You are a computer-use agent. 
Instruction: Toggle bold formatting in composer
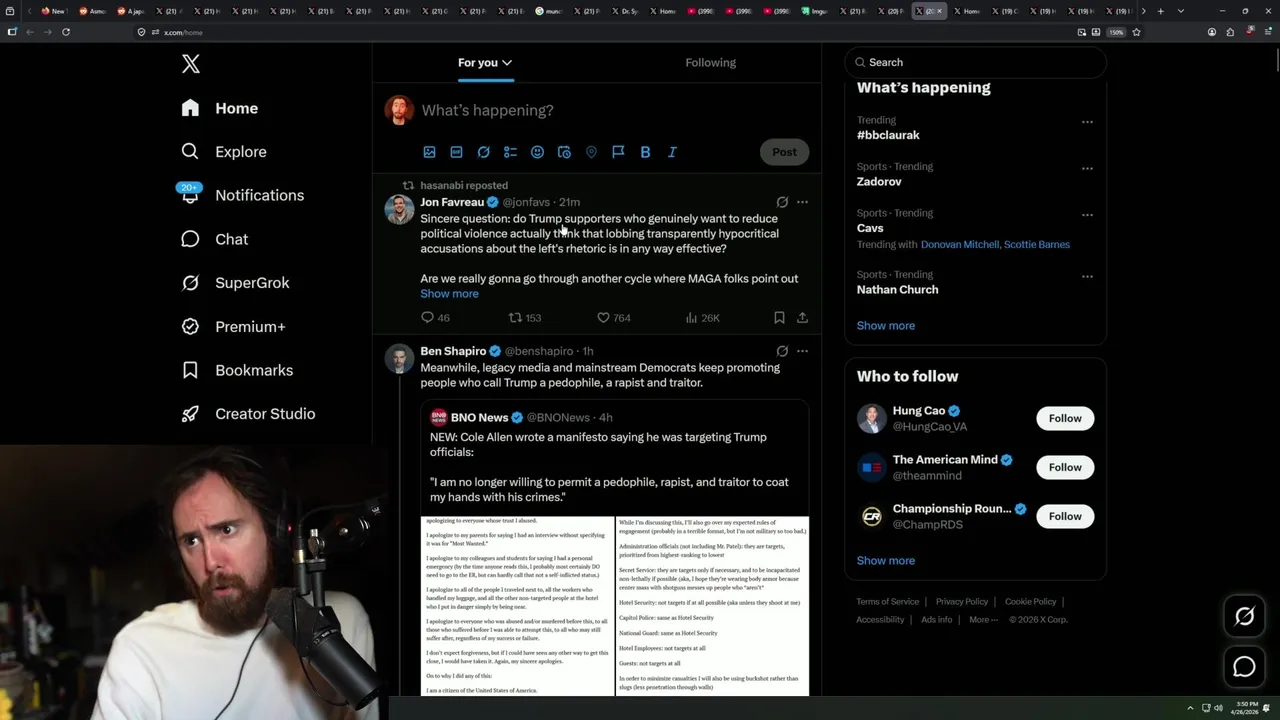coord(645,152)
